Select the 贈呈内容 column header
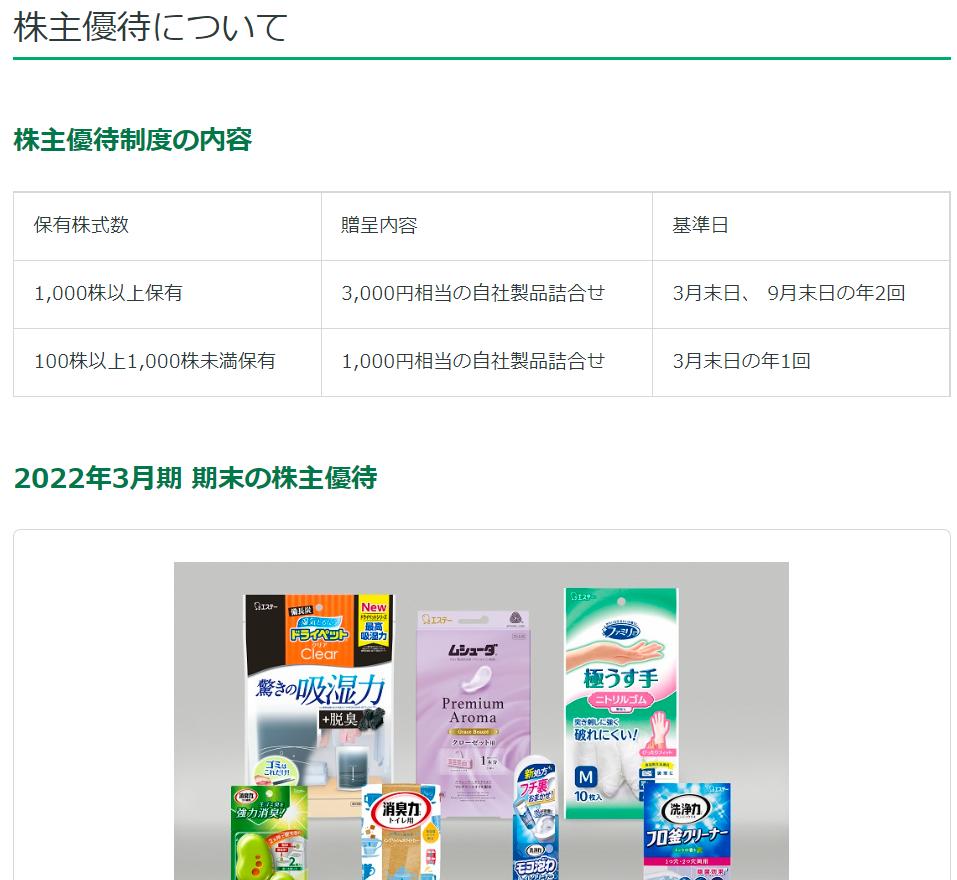Screen dimensions: 957x880 379,225
